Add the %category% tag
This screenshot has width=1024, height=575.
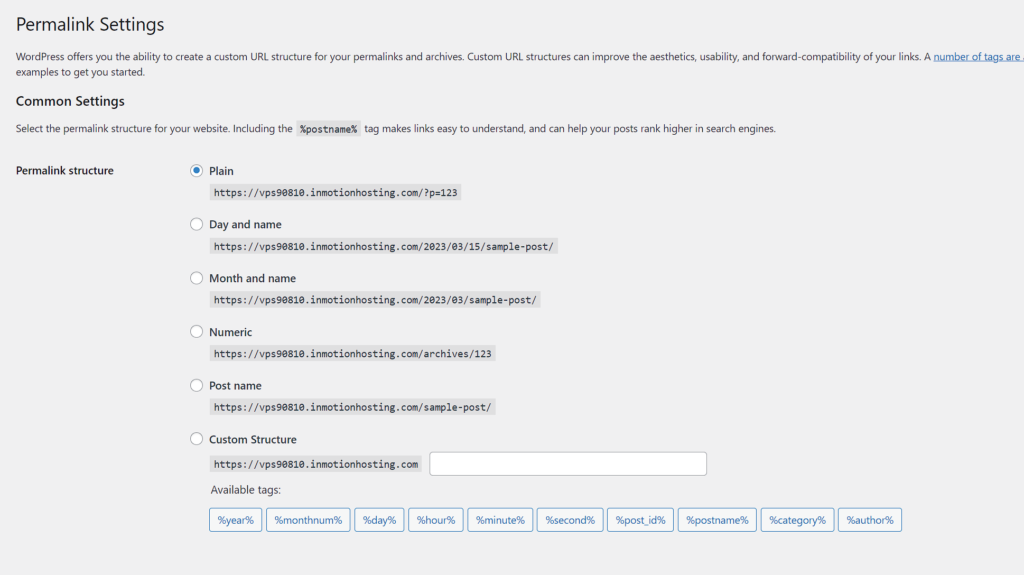pos(797,520)
